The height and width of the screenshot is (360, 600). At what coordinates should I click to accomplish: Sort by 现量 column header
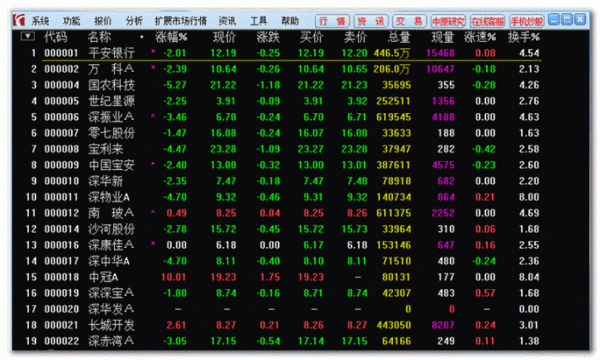click(443, 37)
